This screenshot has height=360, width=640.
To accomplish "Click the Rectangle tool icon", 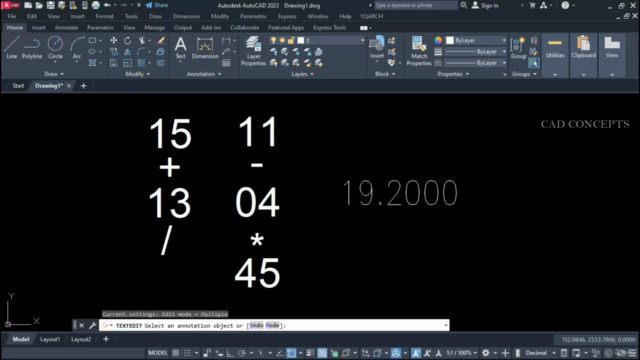I will pyautogui.click(x=93, y=40).
